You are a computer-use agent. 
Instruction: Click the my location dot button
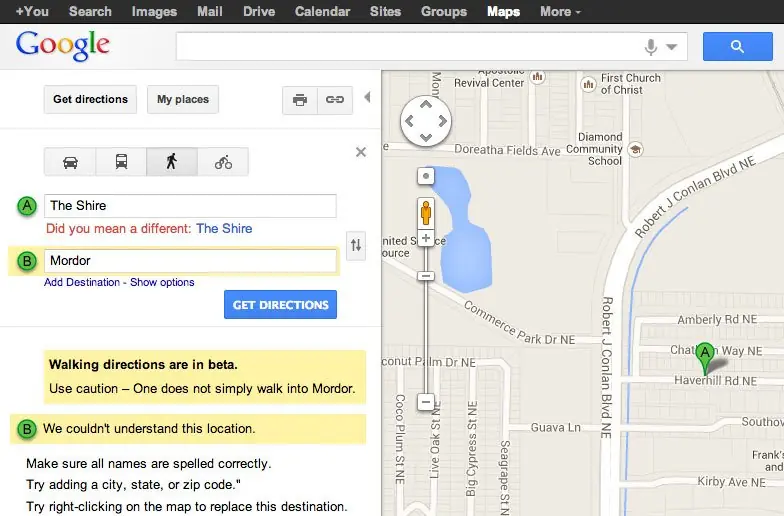426,176
